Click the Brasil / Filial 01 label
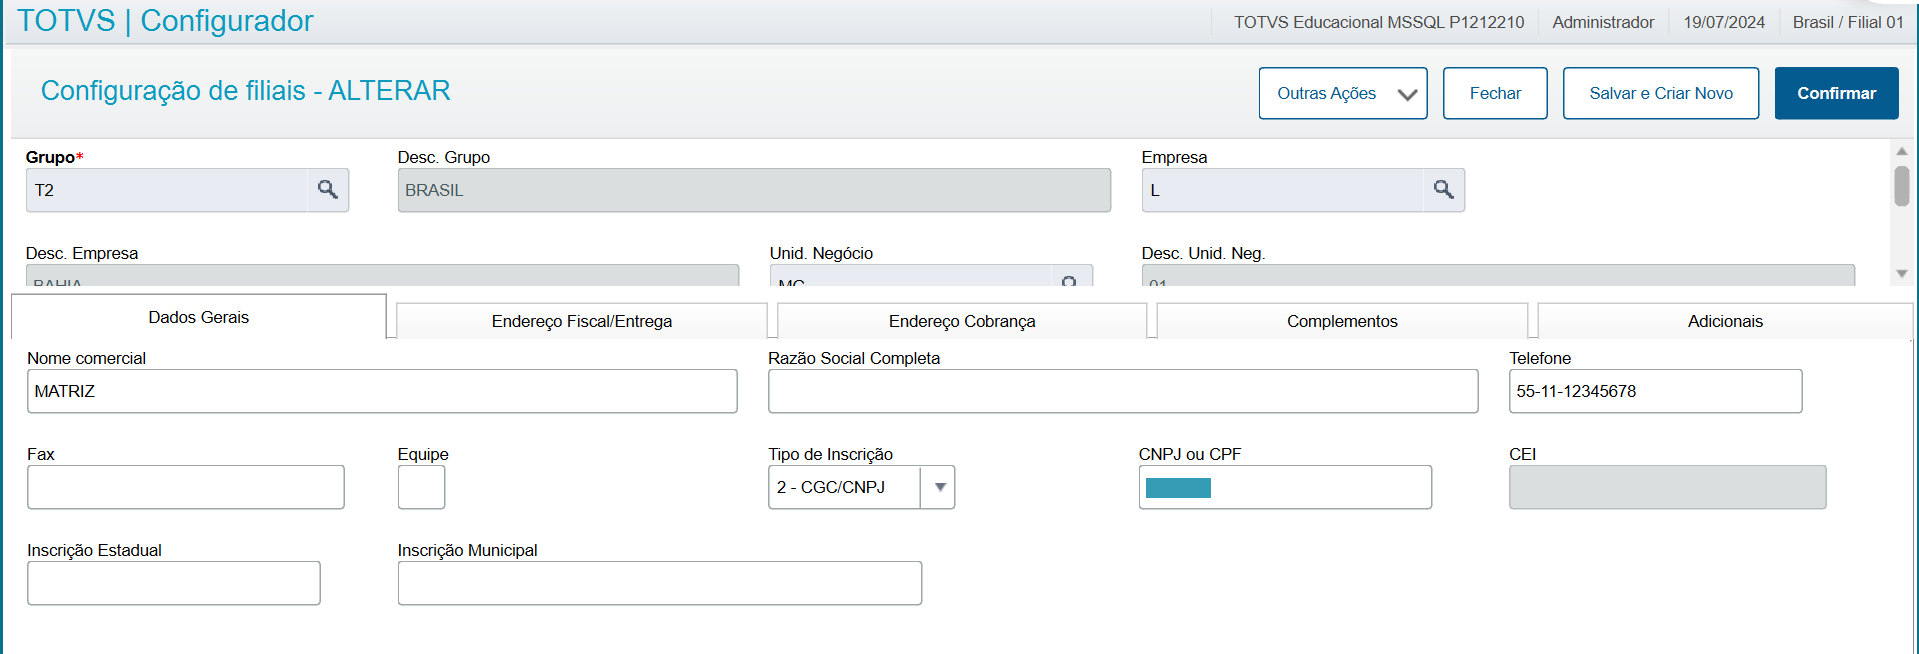Image resolution: width=1919 pixels, height=654 pixels. pyautogui.click(x=1848, y=22)
